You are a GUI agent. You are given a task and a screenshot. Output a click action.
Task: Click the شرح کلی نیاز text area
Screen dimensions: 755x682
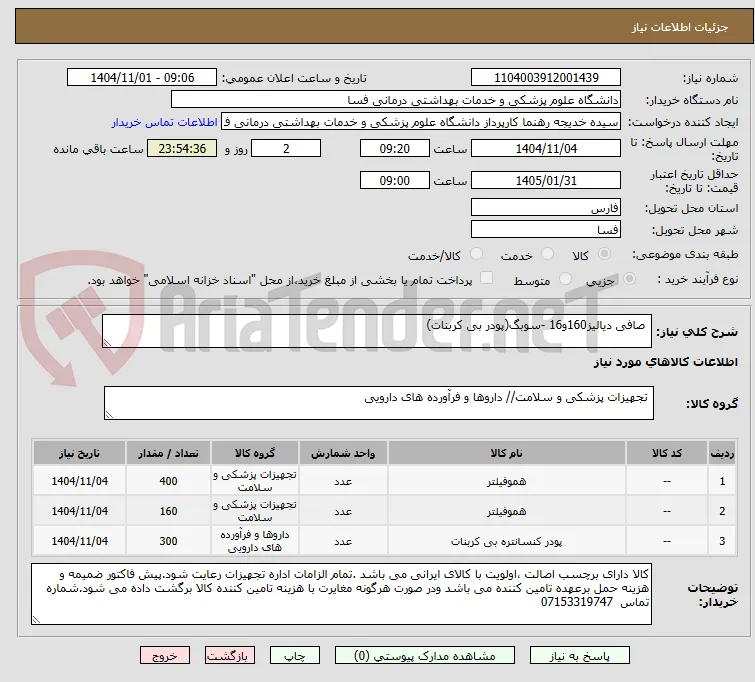(x=377, y=331)
